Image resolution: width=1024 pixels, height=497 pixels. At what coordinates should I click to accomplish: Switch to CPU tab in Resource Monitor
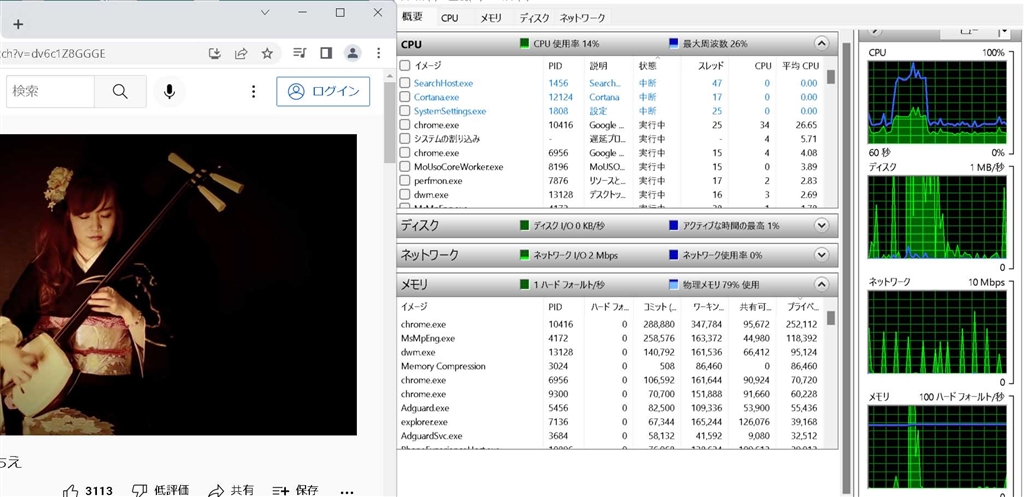pyautogui.click(x=449, y=18)
